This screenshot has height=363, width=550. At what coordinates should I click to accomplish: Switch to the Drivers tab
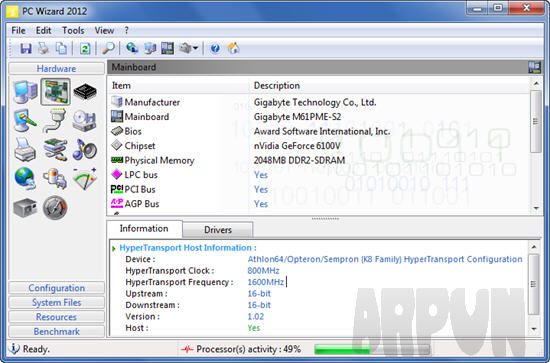pos(218,230)
